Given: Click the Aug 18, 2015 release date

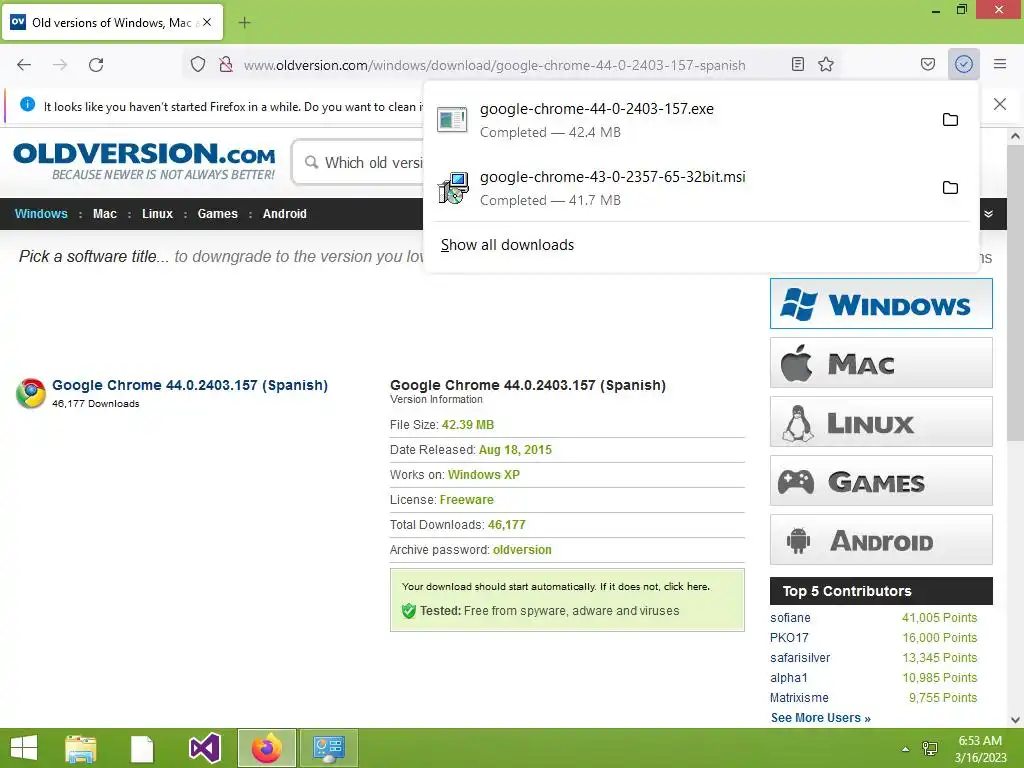Looking at the screenshot, I should 515,450.
